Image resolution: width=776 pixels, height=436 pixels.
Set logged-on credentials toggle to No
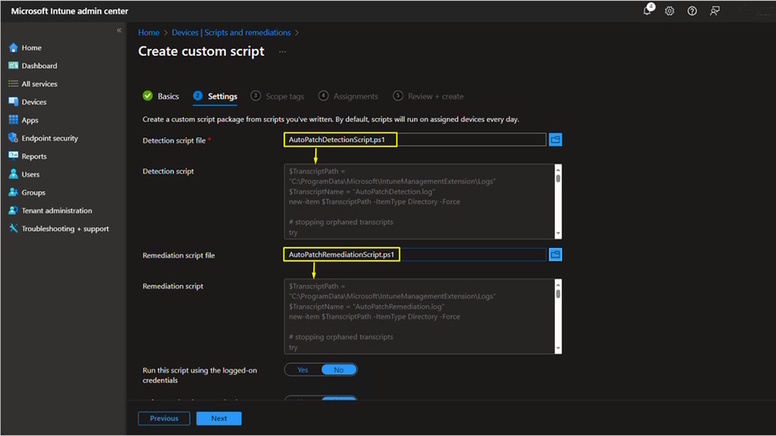click(339, 370)
